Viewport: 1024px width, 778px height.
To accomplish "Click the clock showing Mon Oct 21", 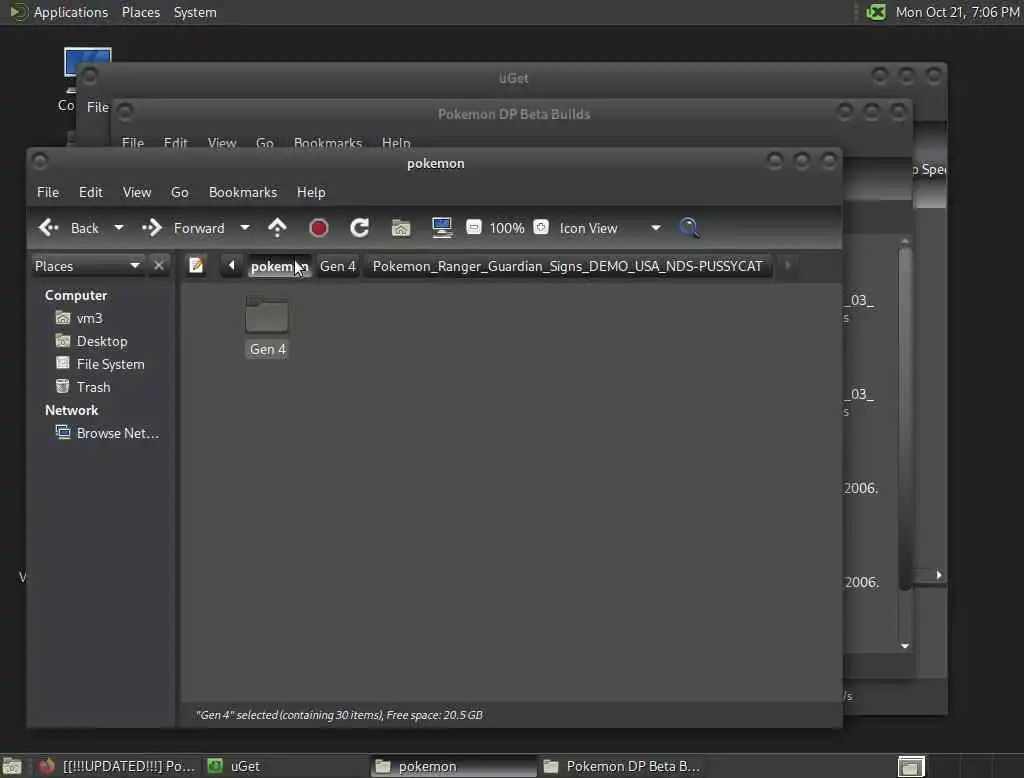I will [957, 12].
